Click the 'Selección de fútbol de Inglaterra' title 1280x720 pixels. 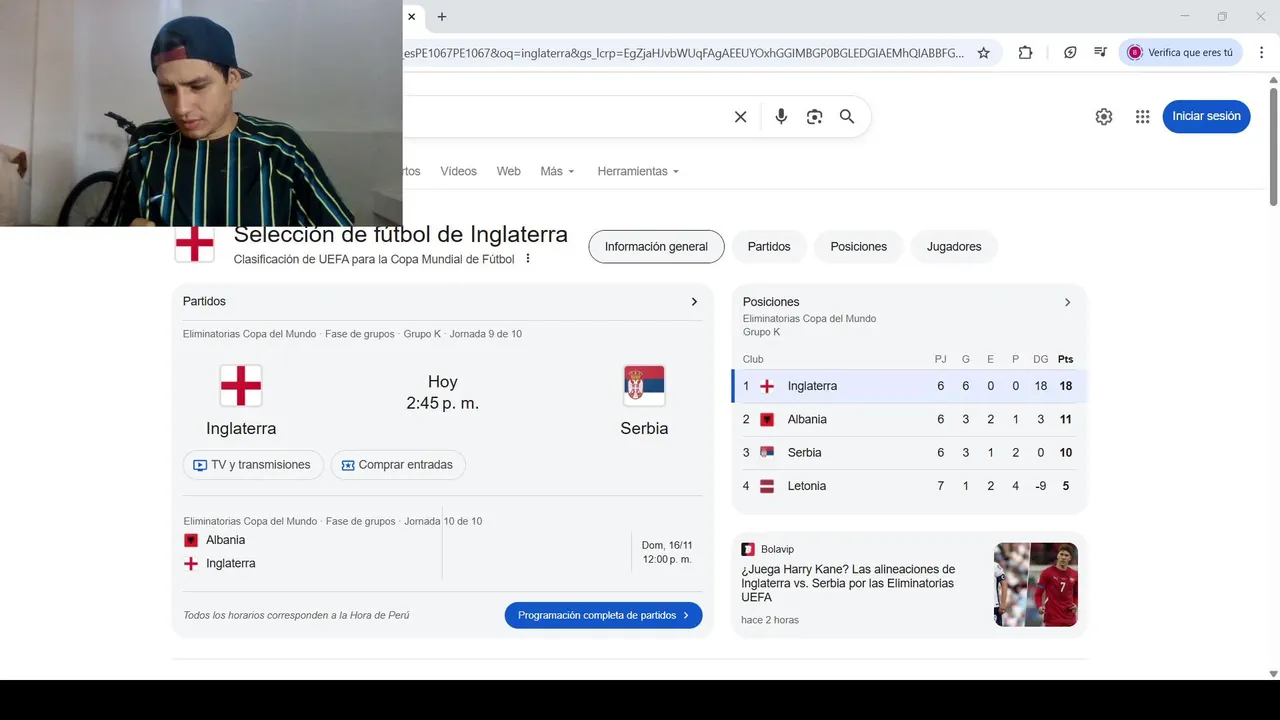pos(401,235)
